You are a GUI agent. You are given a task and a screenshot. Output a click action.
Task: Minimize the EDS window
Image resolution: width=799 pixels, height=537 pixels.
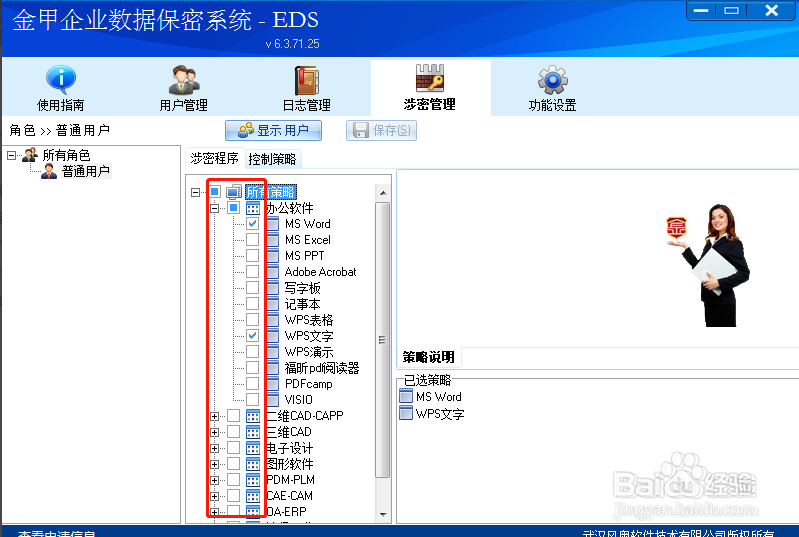click(701, 11)
